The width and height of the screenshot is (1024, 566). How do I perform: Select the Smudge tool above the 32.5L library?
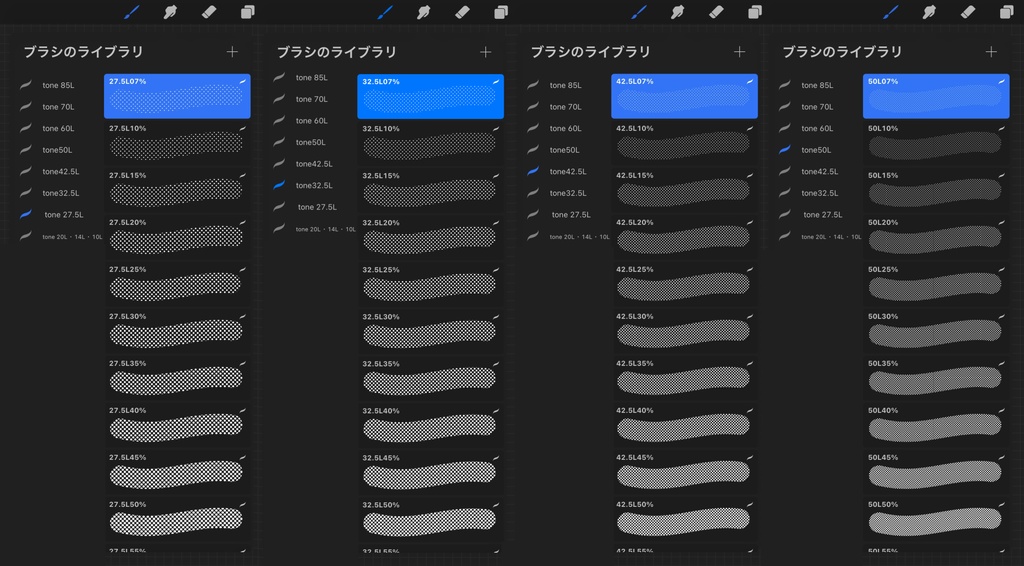click(x=424, y=12)
